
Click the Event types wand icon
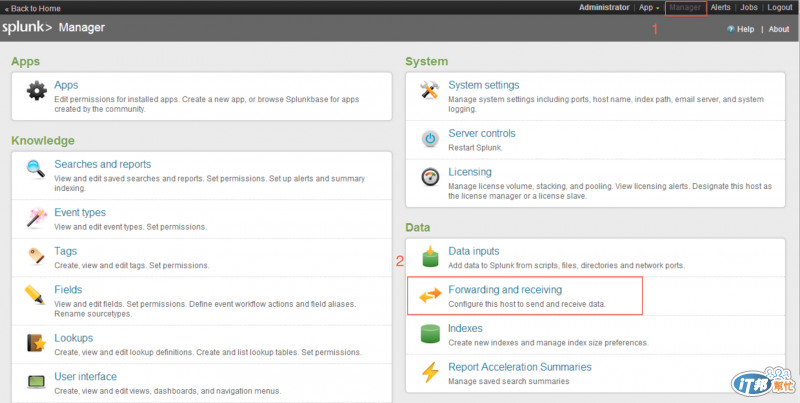pyautogui.click(x=36, y=217)
